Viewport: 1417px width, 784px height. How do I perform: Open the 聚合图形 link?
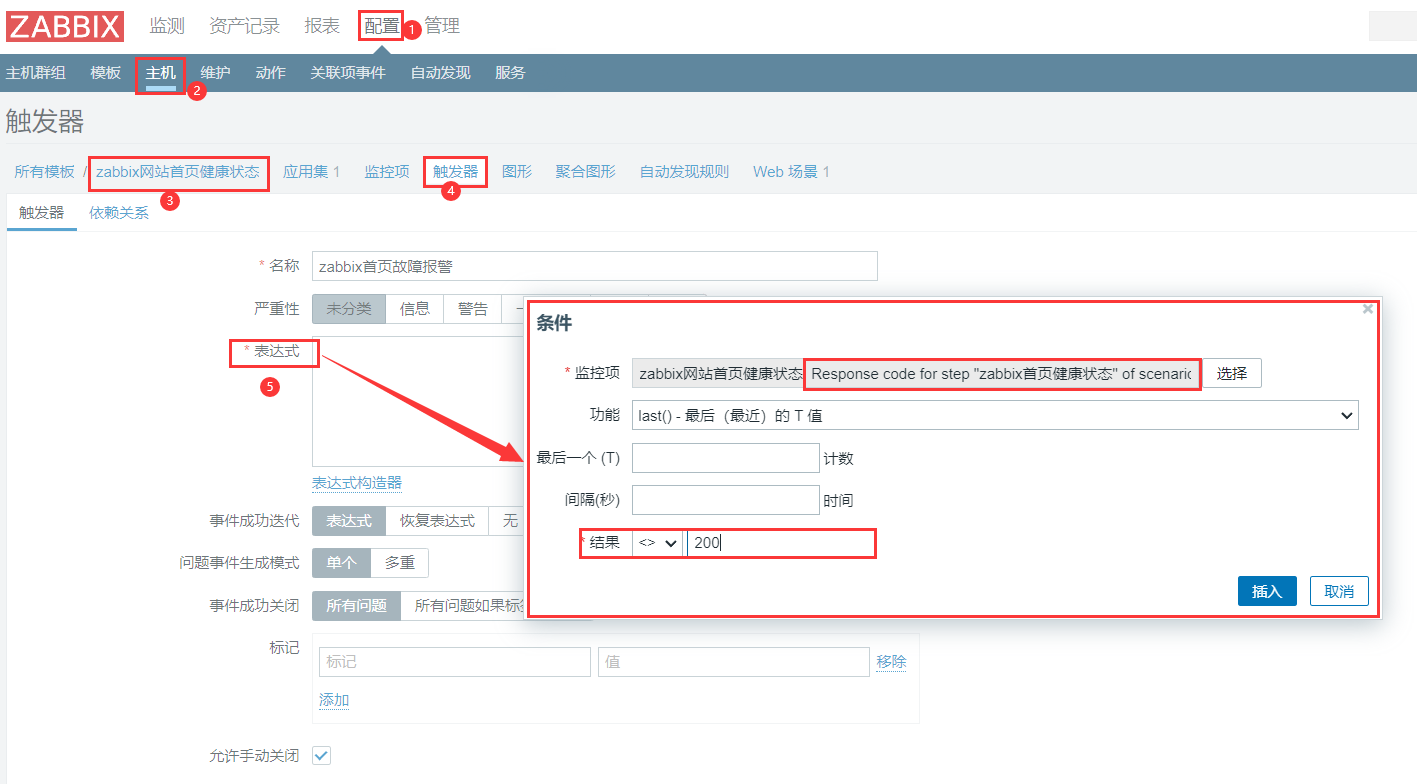click(586, 172)
